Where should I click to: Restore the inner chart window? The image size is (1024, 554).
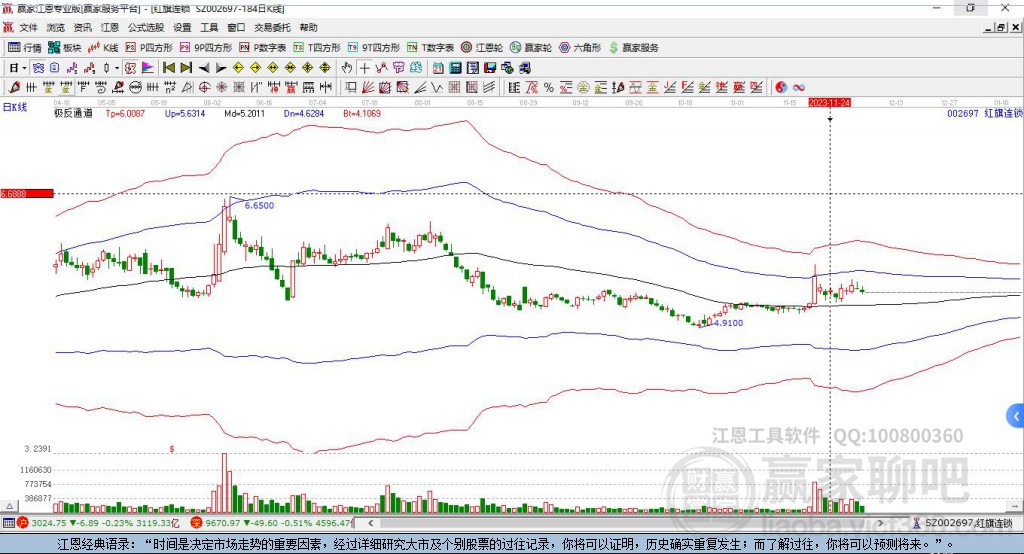point(1001,27)
